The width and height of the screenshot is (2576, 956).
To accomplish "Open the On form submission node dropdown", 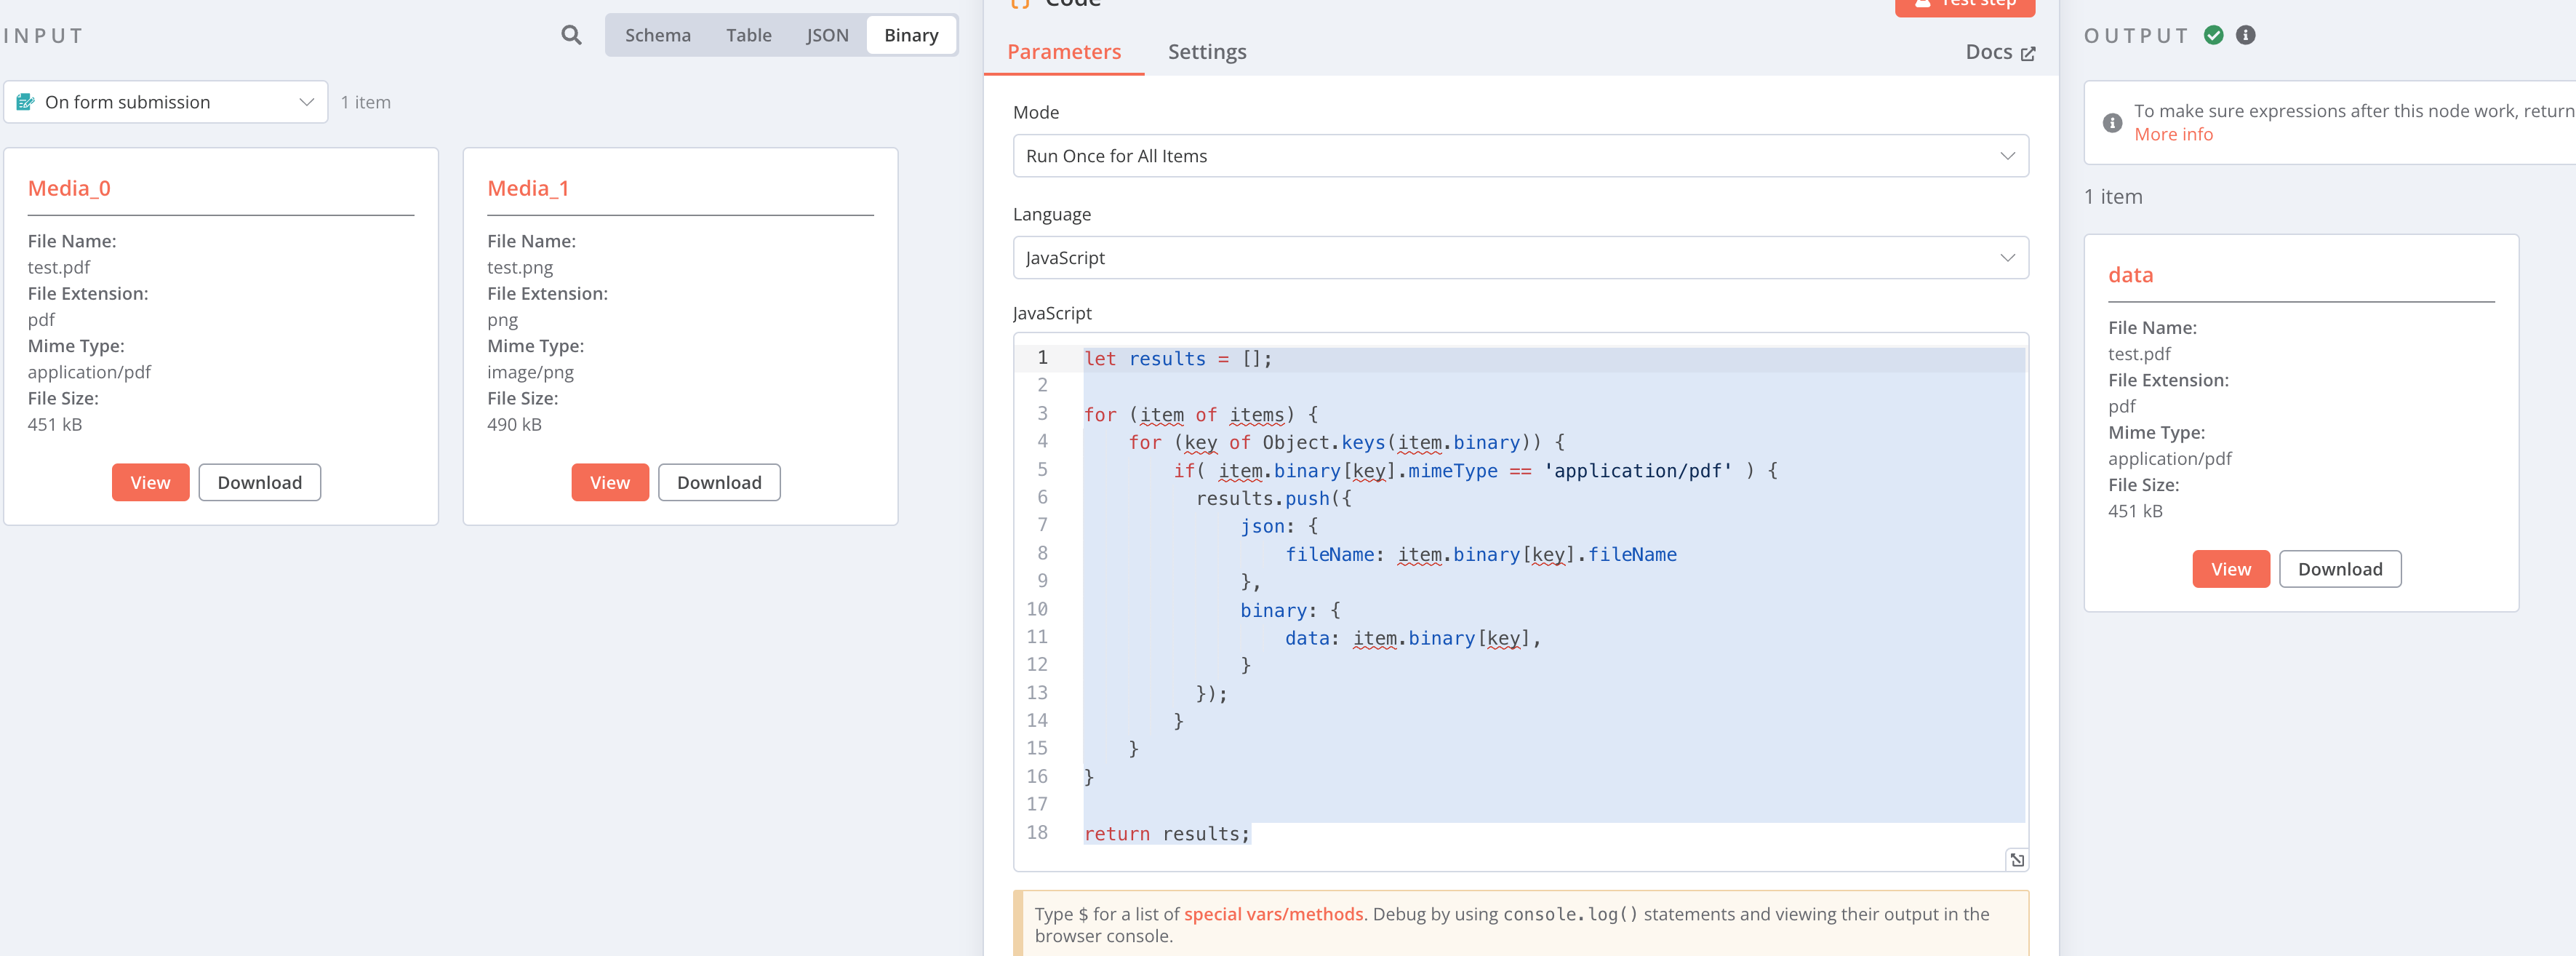I will coord(166,102).
